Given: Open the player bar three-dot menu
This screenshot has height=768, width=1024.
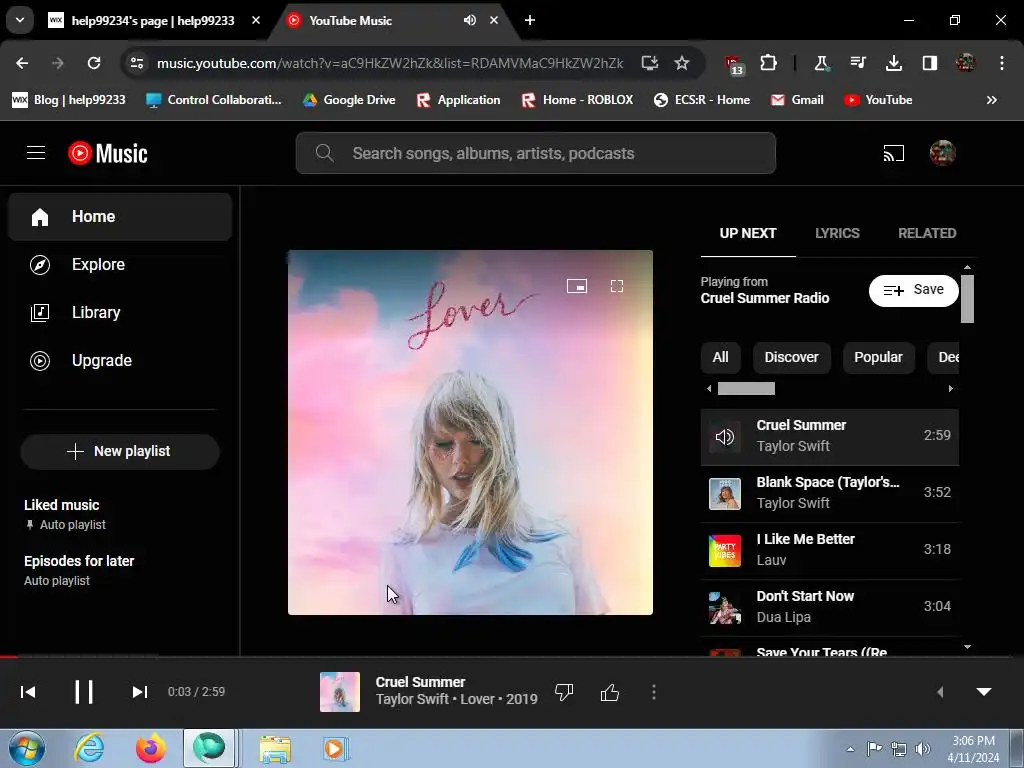Looking at the screenshot, I should [654, 692].
